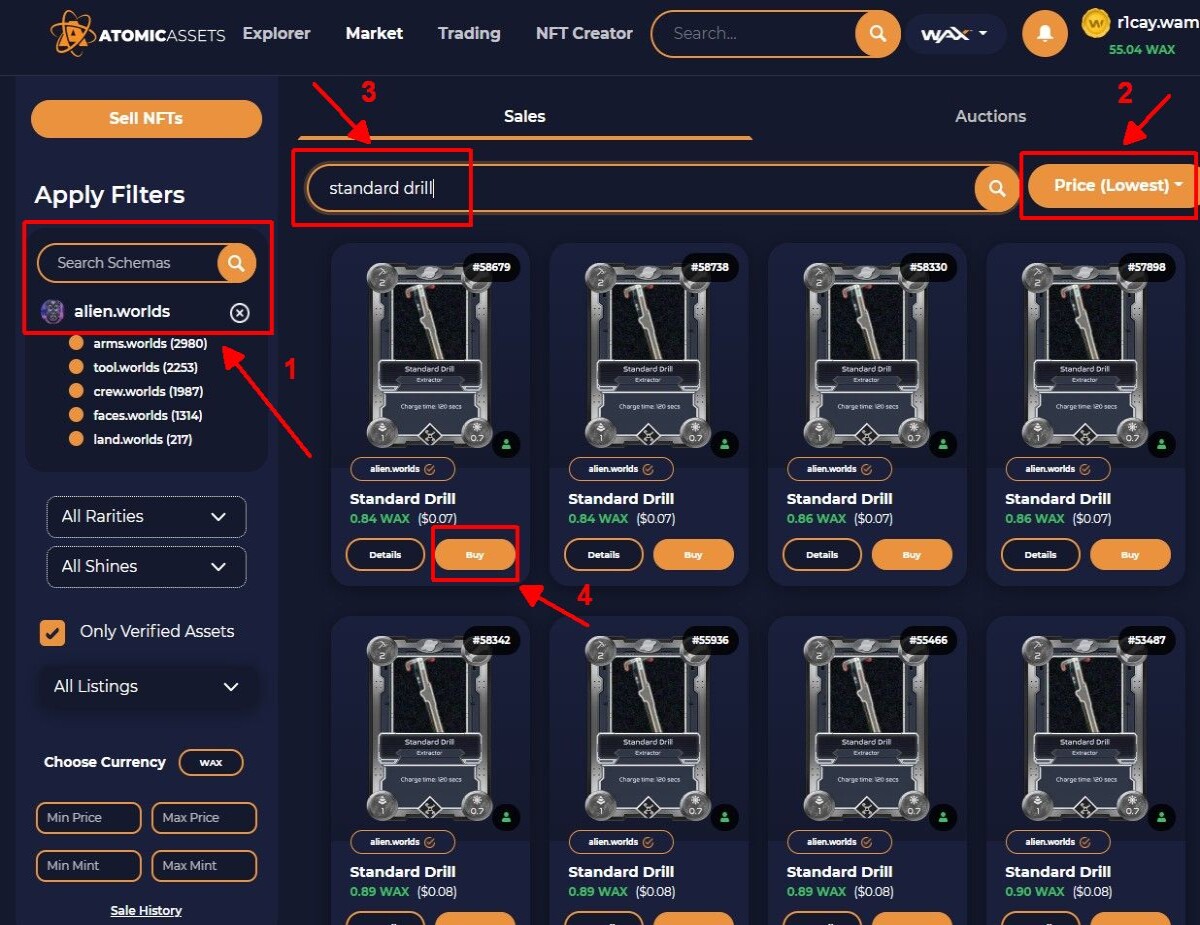Viewport: 1200px width, 925px height.
Task: Click the Search Schemas input field
Action: [127, 263]
